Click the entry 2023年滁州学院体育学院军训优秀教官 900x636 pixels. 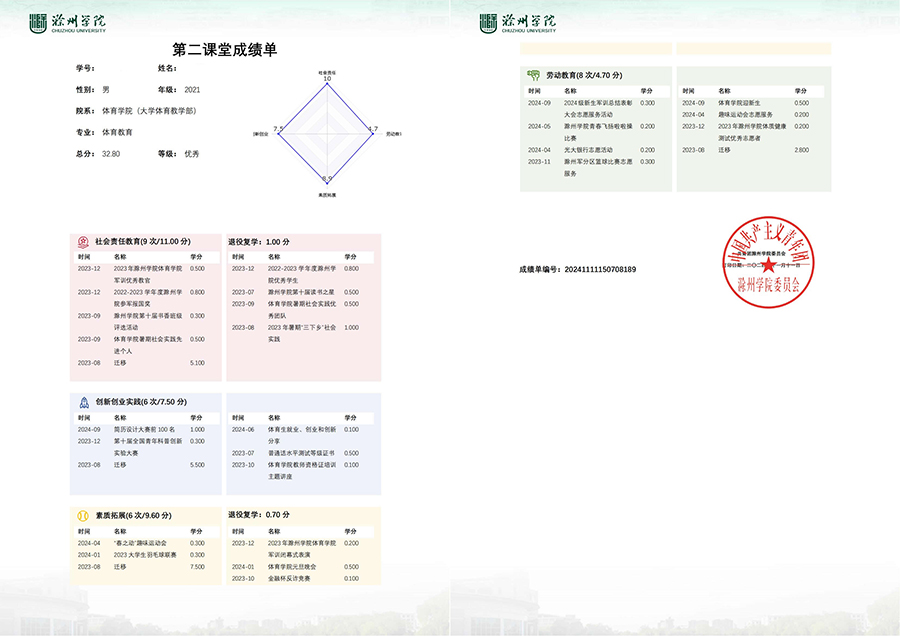coord(148,274)
